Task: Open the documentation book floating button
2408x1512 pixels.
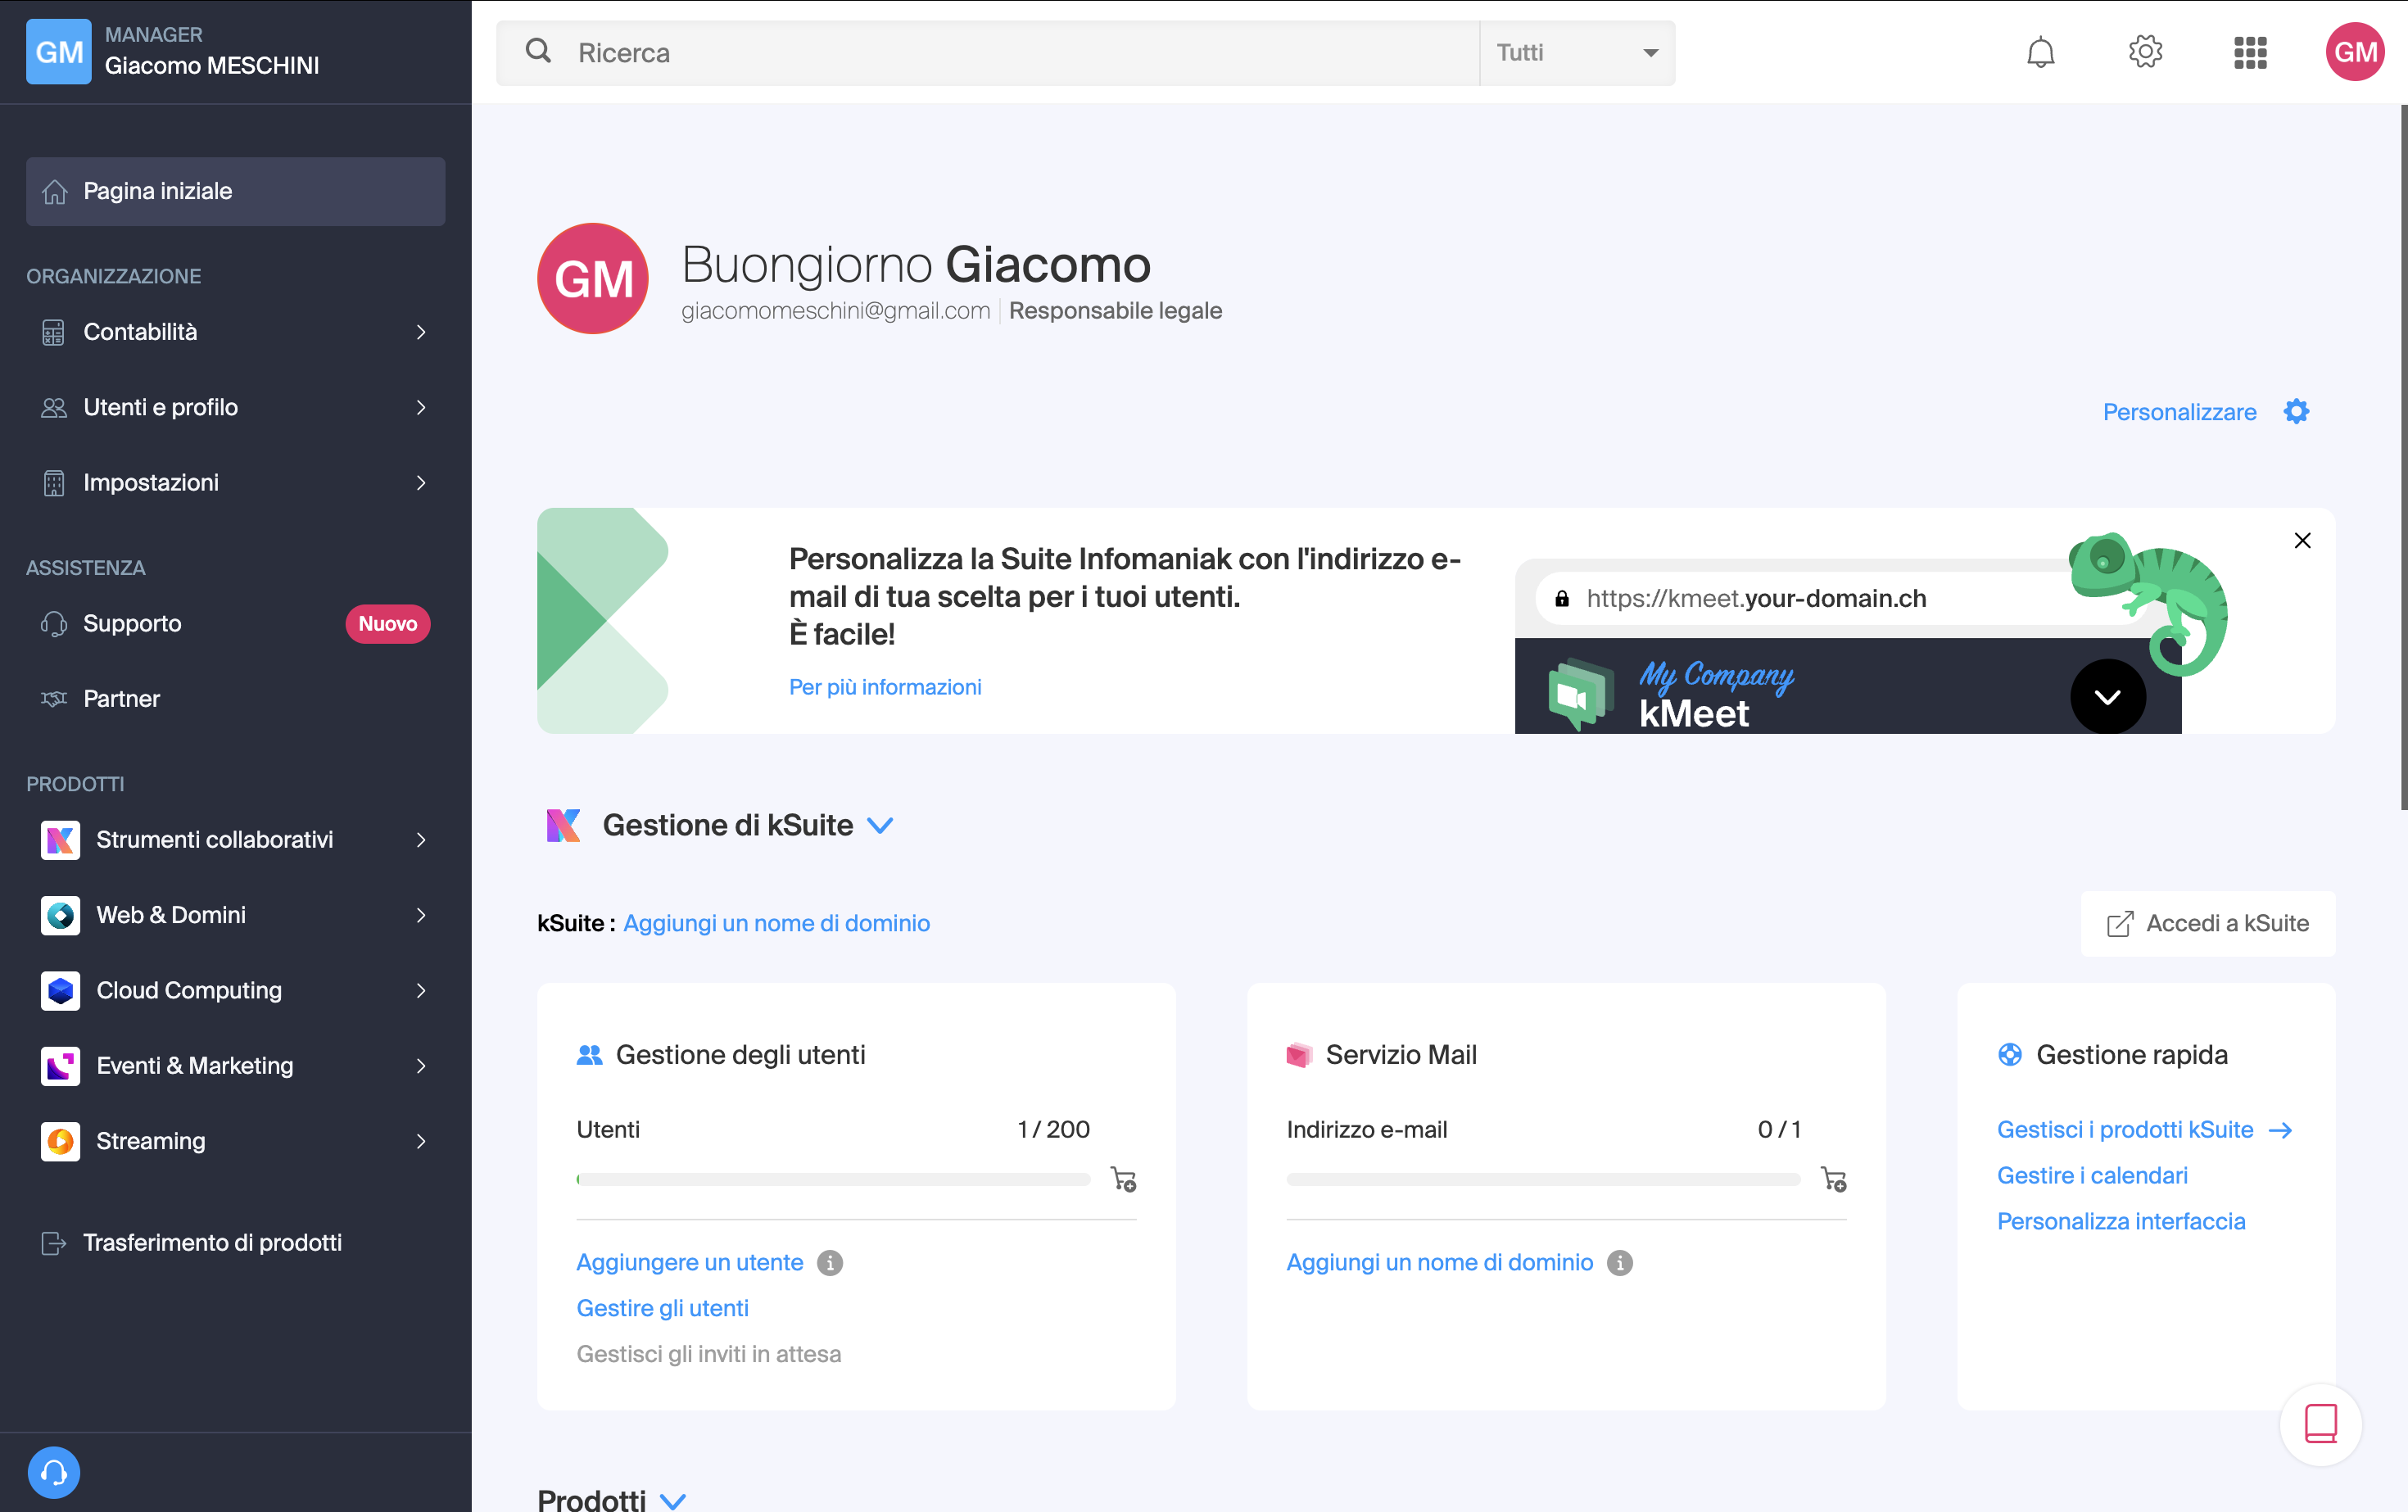Action: [2320, 1424]
